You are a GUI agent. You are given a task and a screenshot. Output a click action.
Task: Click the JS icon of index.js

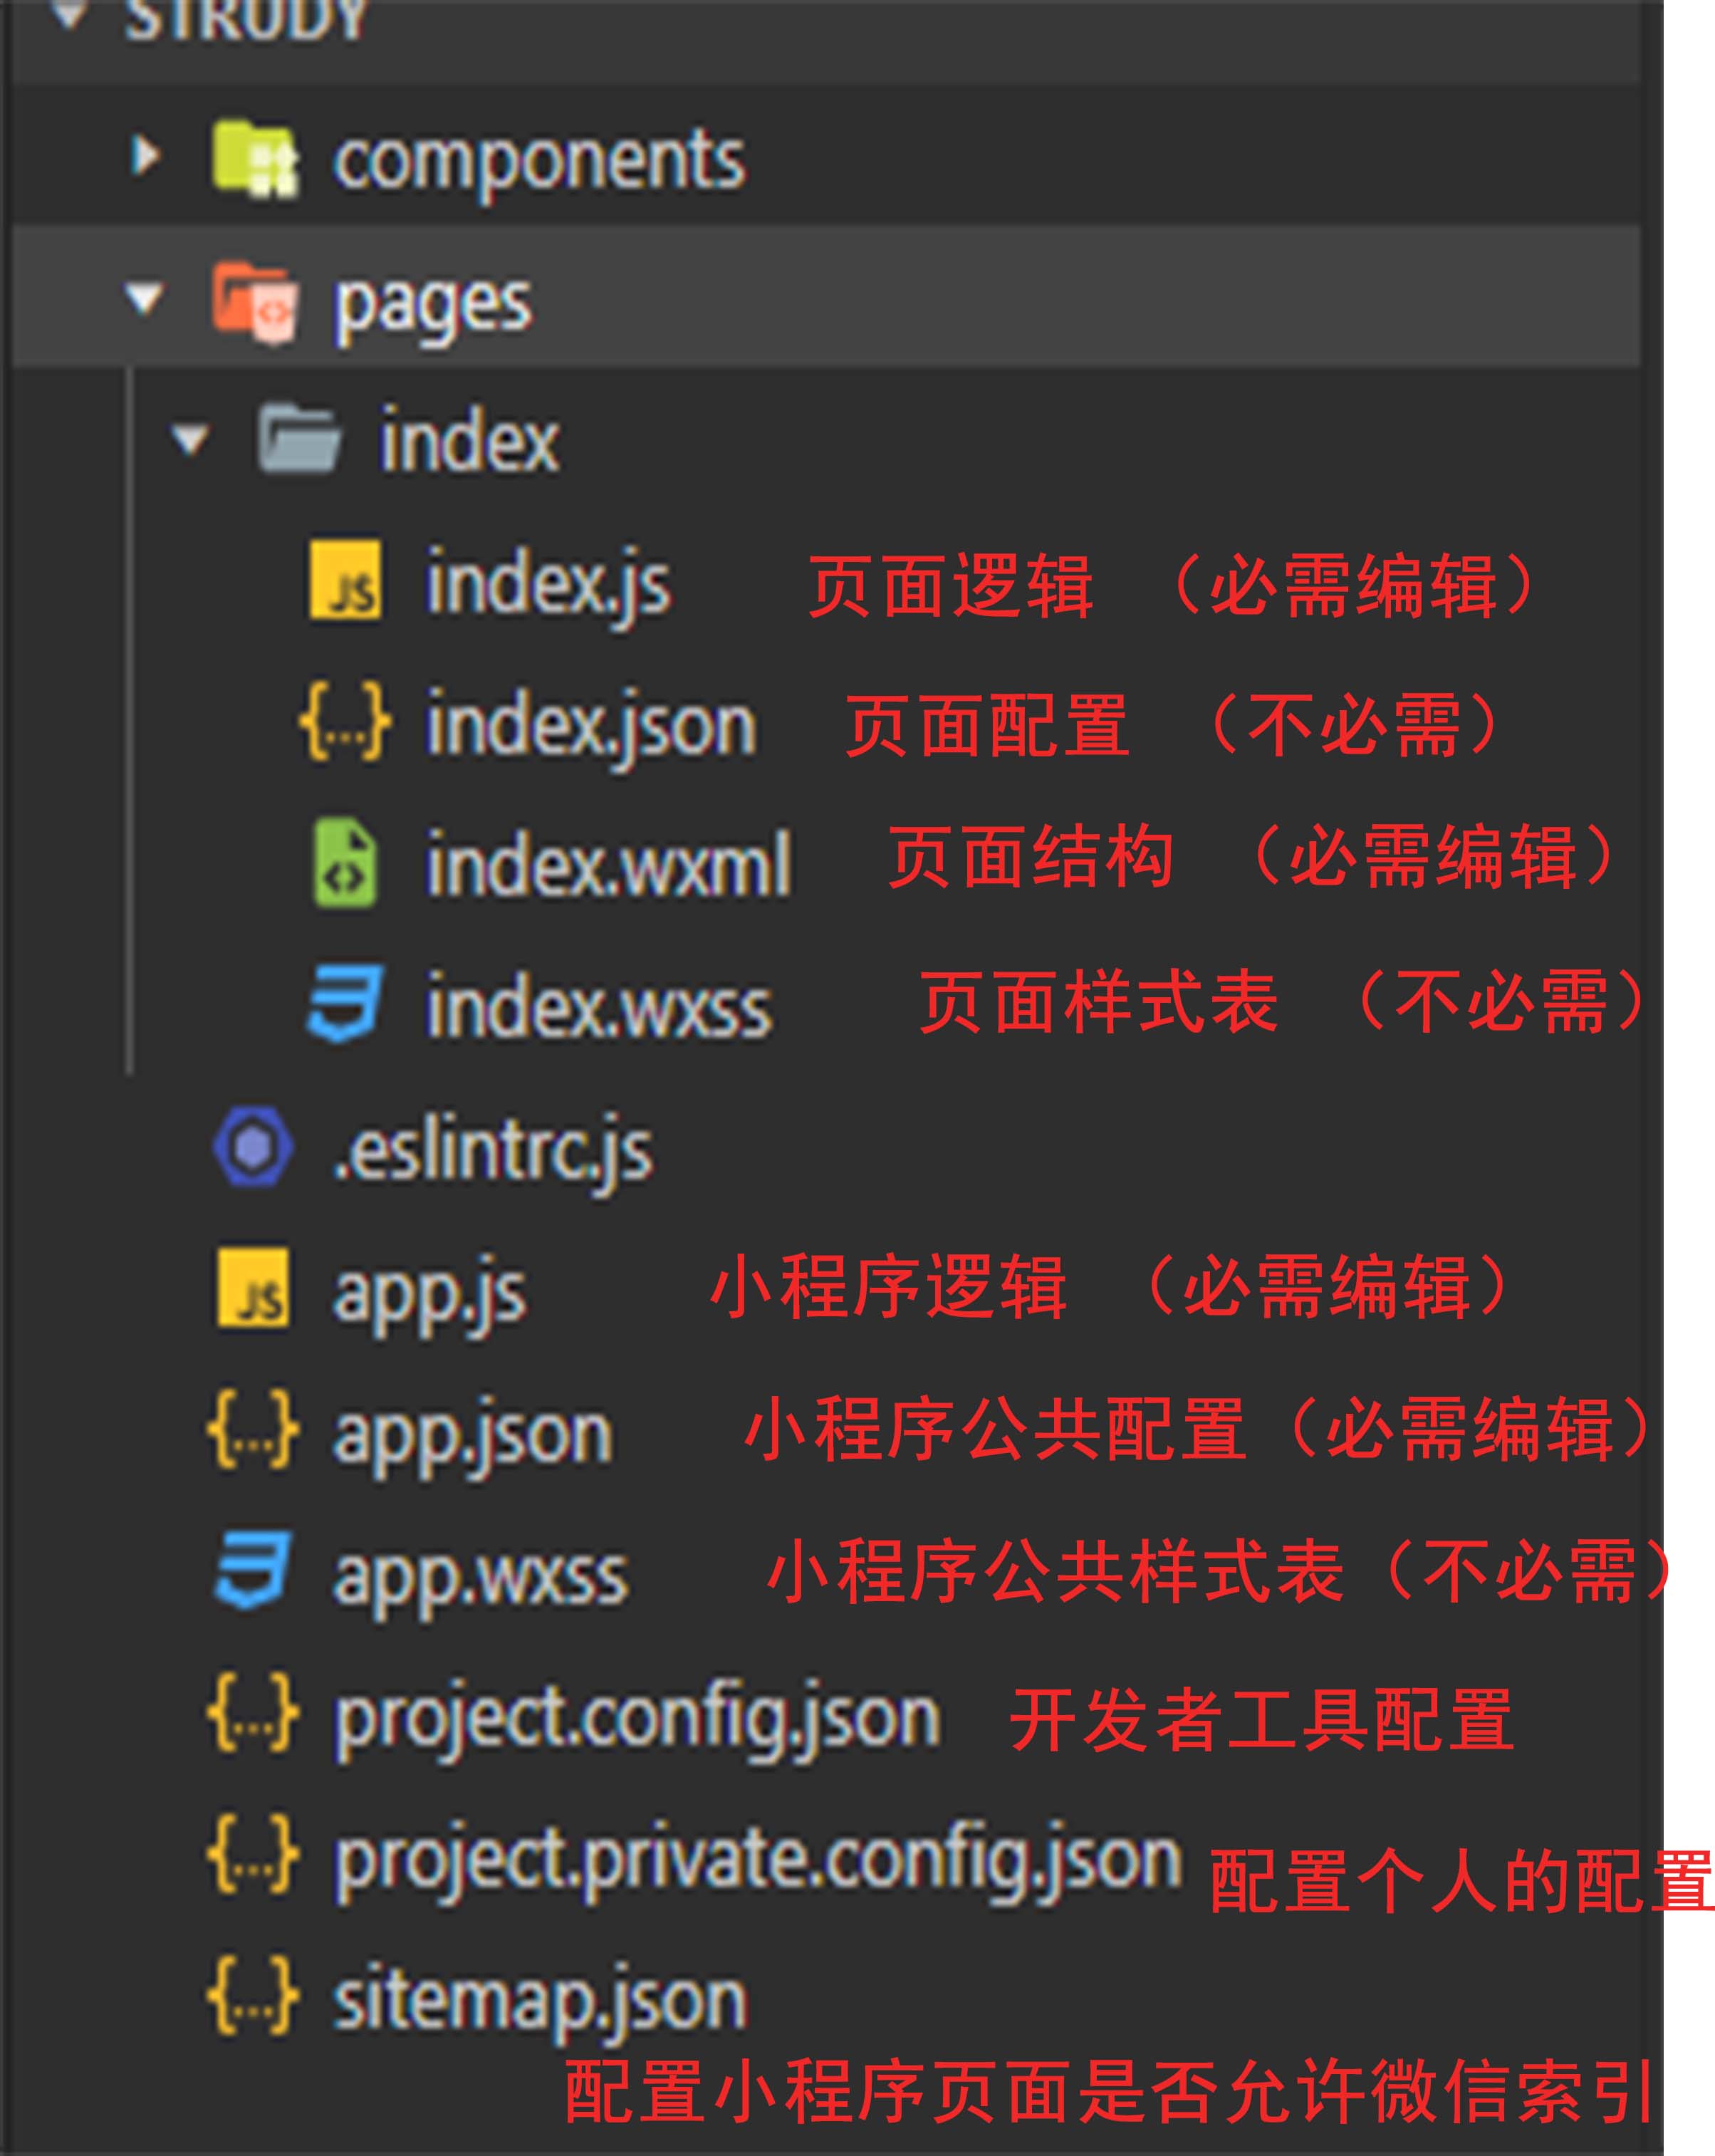point(345,580)
